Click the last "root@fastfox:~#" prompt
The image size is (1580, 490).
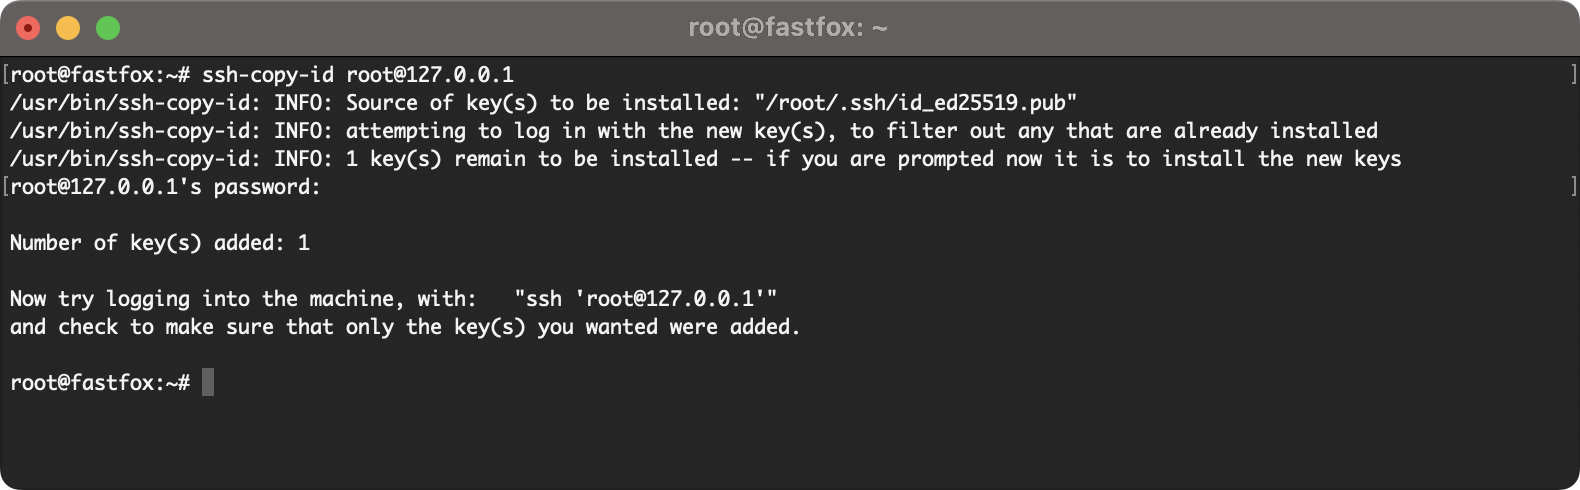pyautogui.click(x=100, y=383)
